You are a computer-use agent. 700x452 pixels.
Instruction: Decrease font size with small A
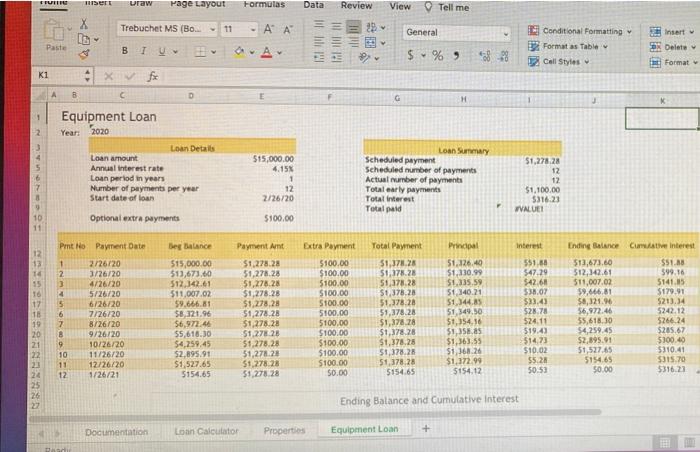click(x=288, y=30)
